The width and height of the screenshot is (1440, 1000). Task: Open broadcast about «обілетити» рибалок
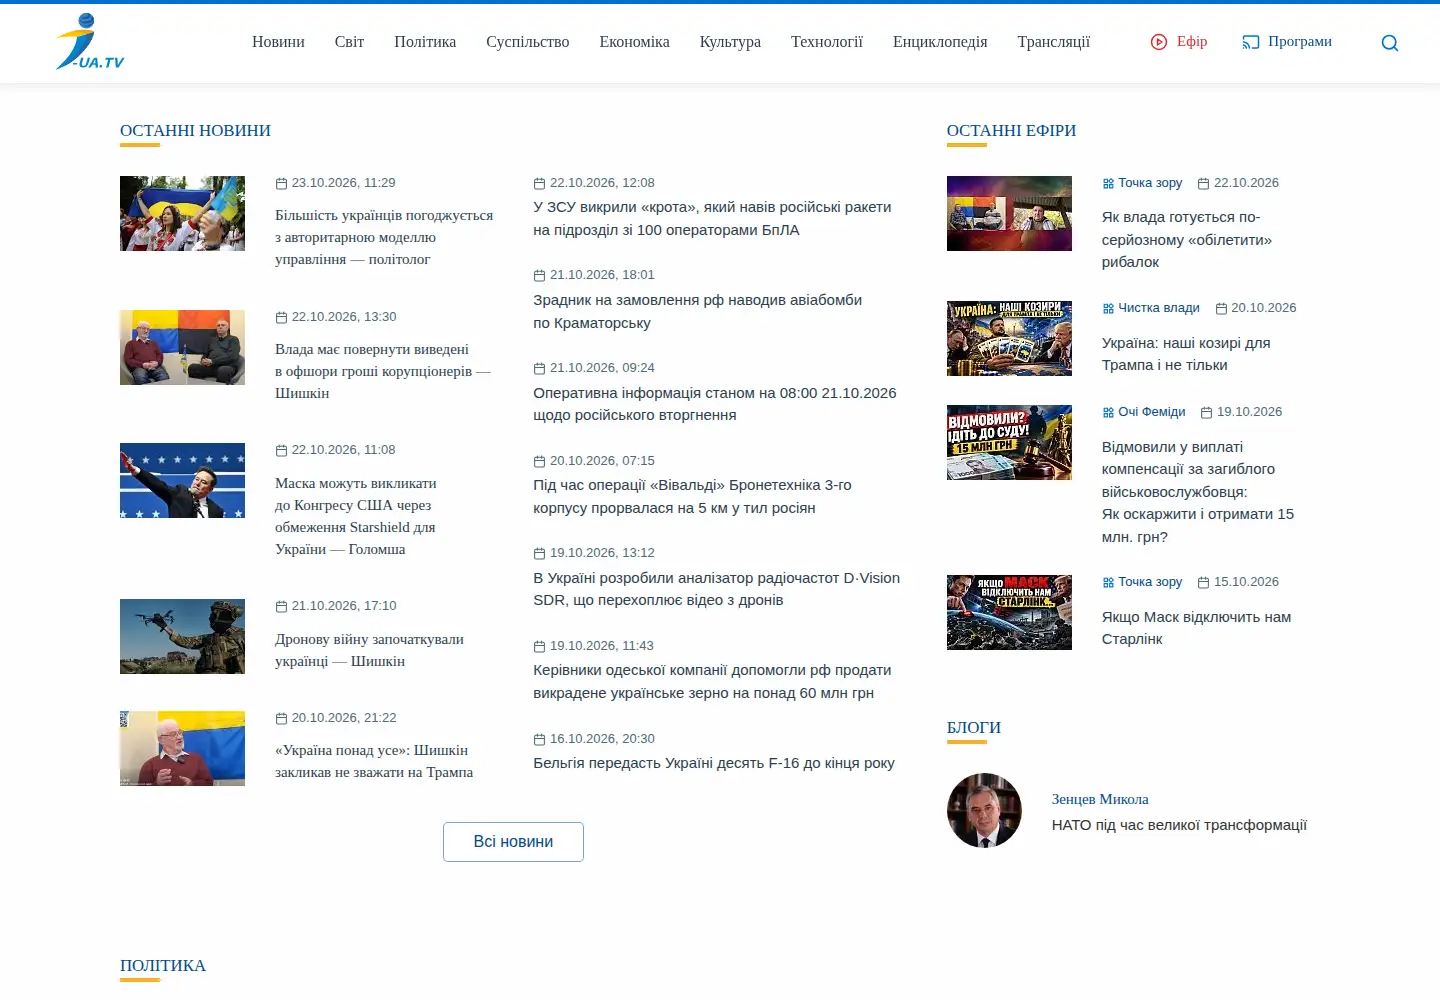(1187, 240)
